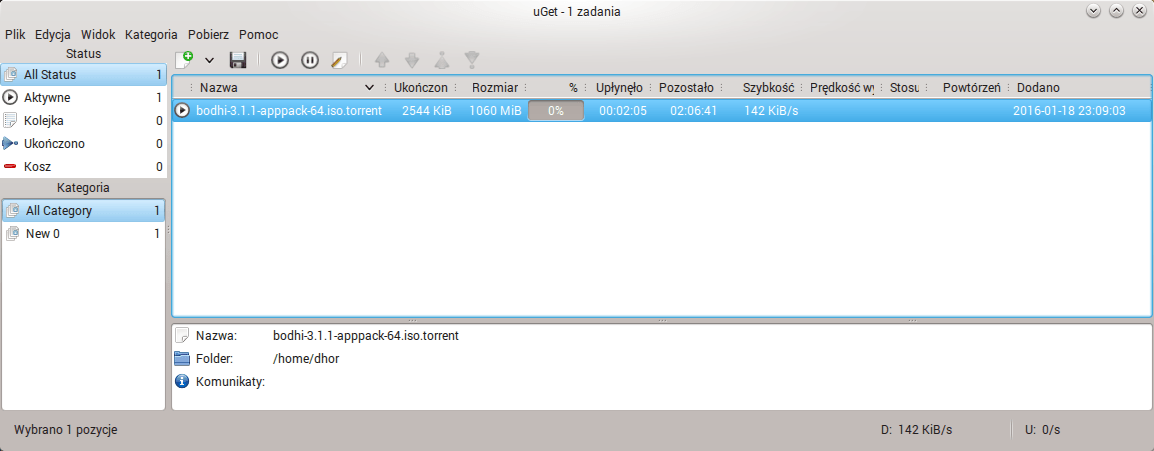Open the download properties edit icon
Screen dimensions: 1154x451
click(339, 60)
